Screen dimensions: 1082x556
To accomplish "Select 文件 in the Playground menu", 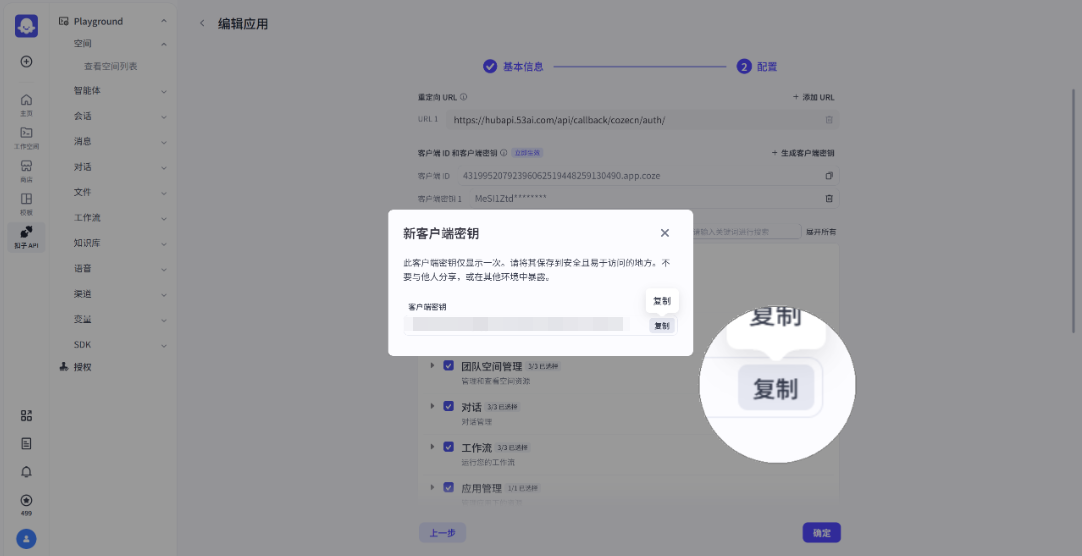I will coord(82,192).
